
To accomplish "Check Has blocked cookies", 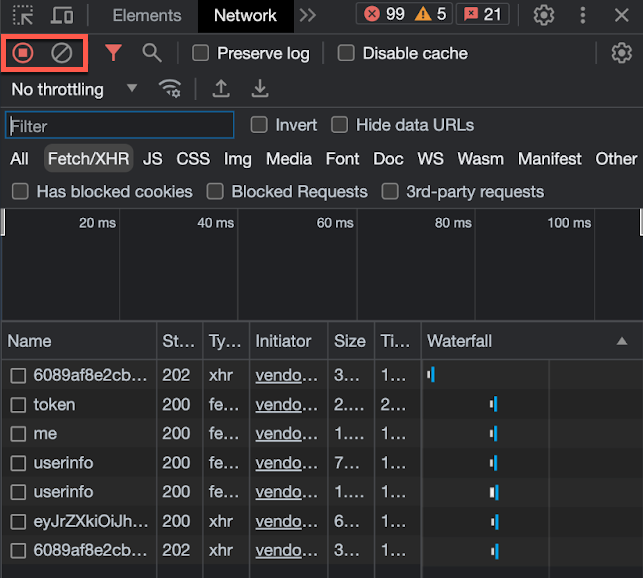I will [20, 192].
